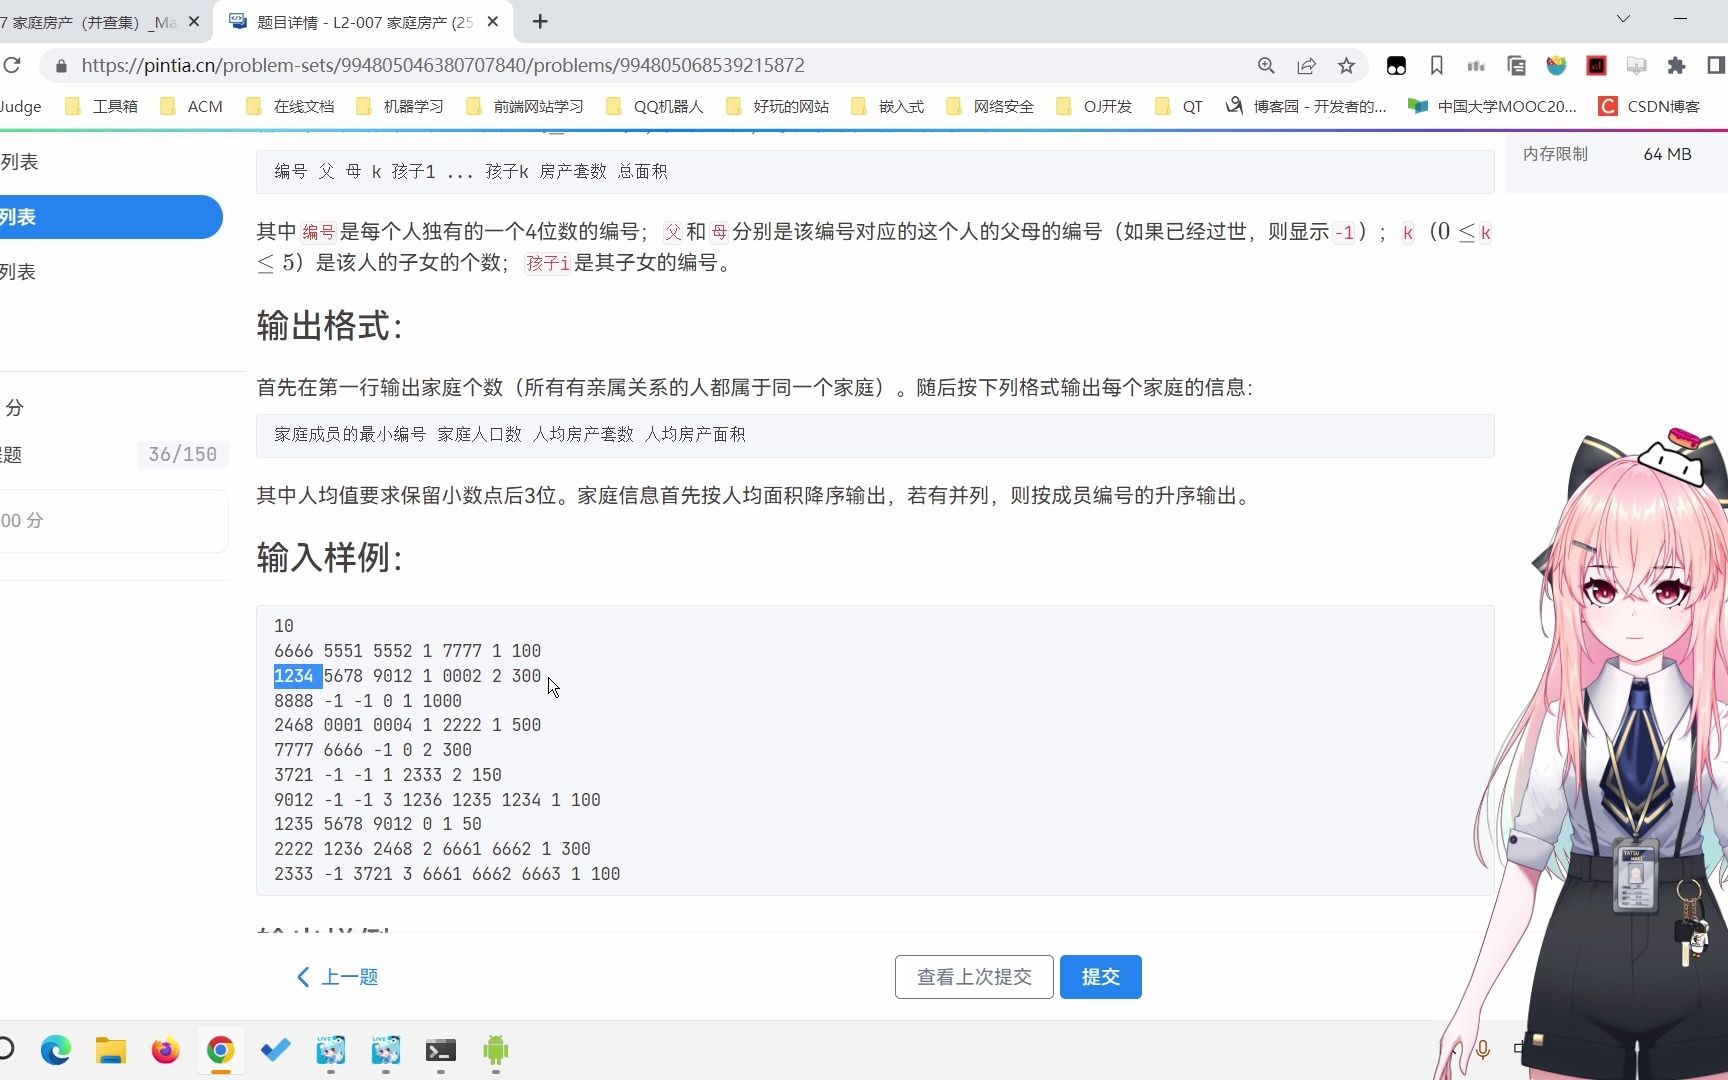The image size is (1728, 1080).
Task: Open the Extensions puzzle piece menu
Action: 1676,65
